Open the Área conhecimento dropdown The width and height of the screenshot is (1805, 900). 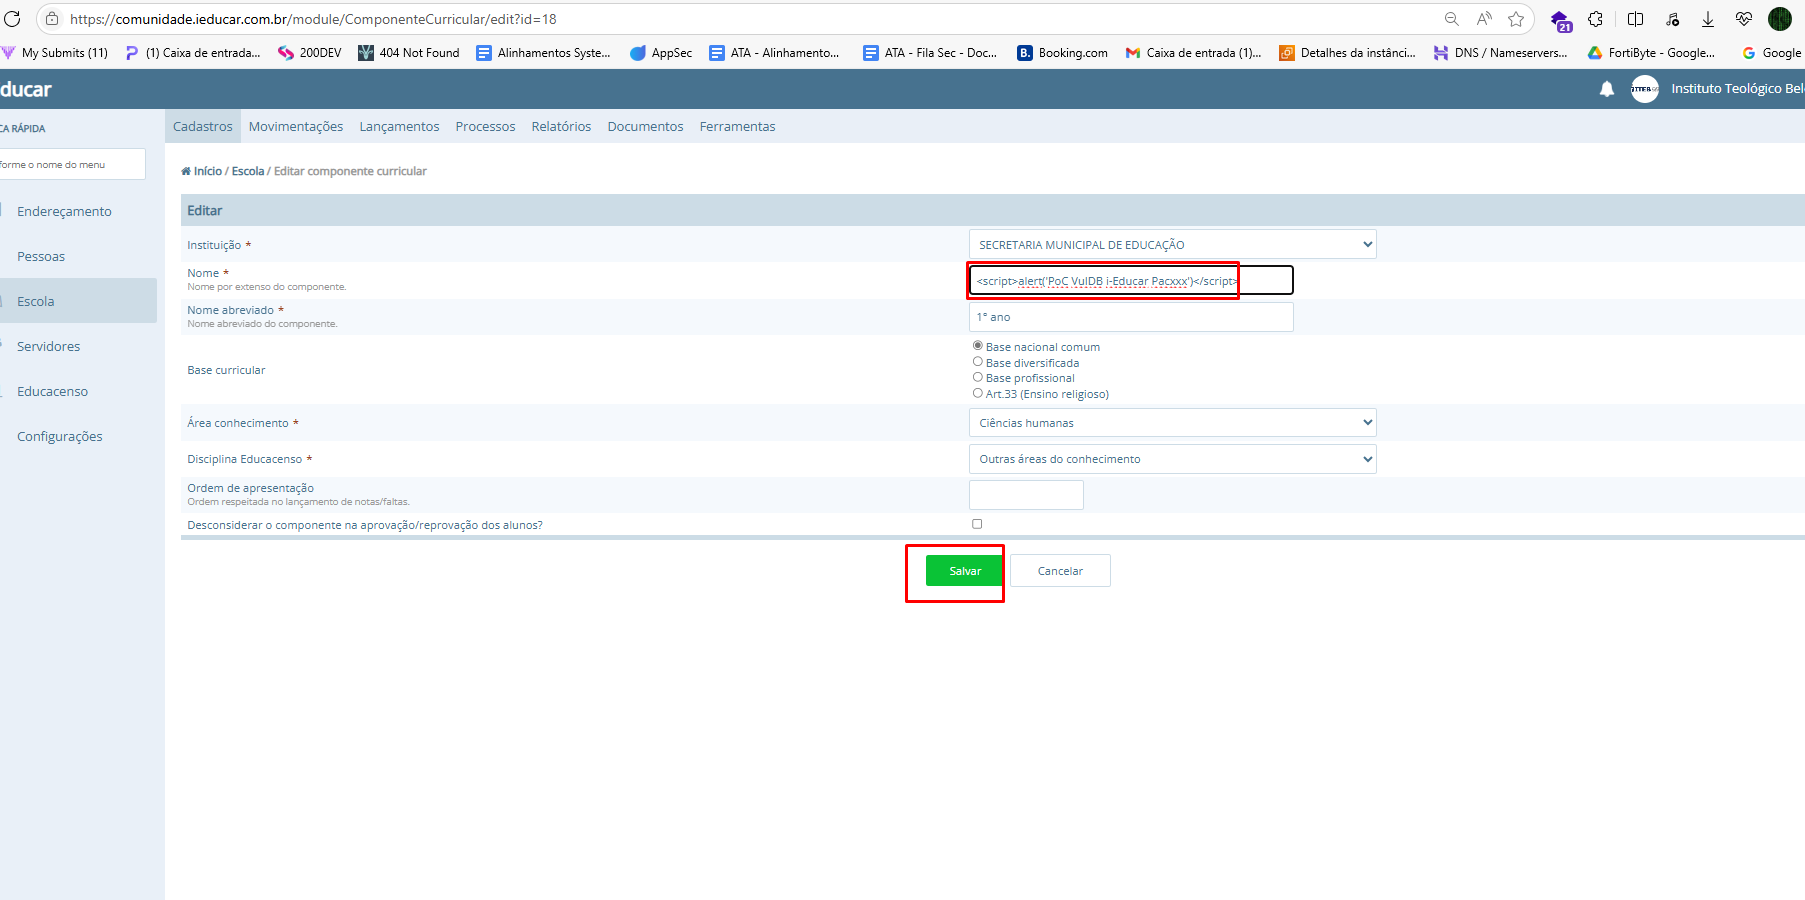coord(1172,423)
